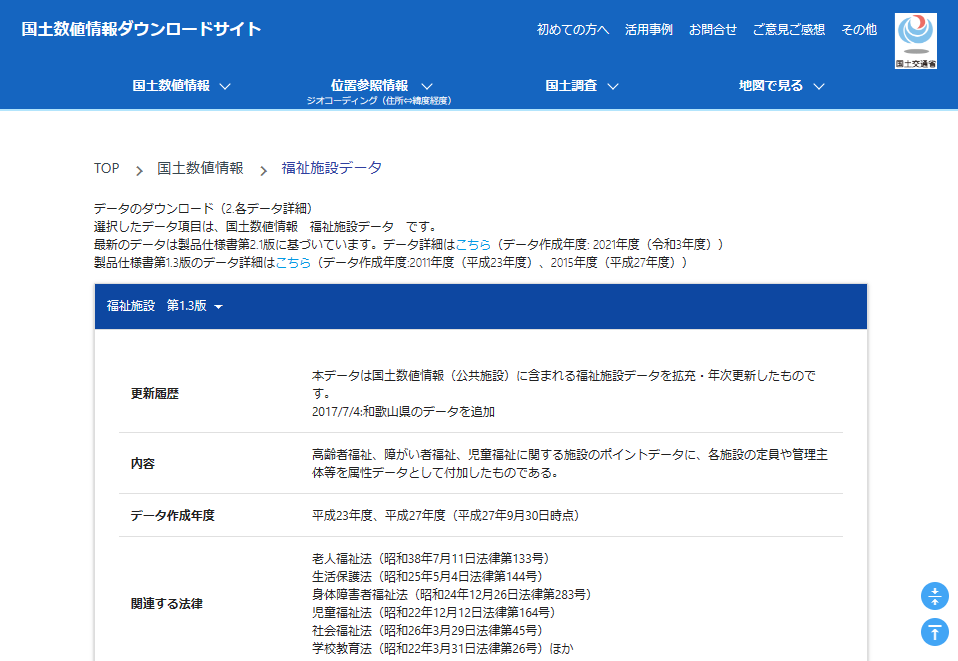Click chevron beside 国土数値情報 in navigation
The image size is (958, 661).
(x=225, y=86)
